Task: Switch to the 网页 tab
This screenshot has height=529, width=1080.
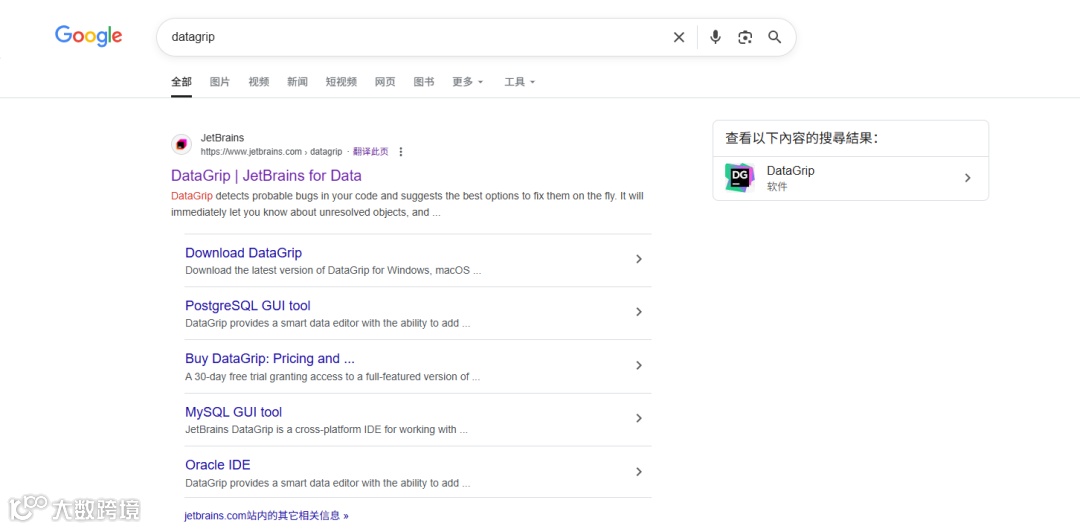Action: (x=385, y=81)
